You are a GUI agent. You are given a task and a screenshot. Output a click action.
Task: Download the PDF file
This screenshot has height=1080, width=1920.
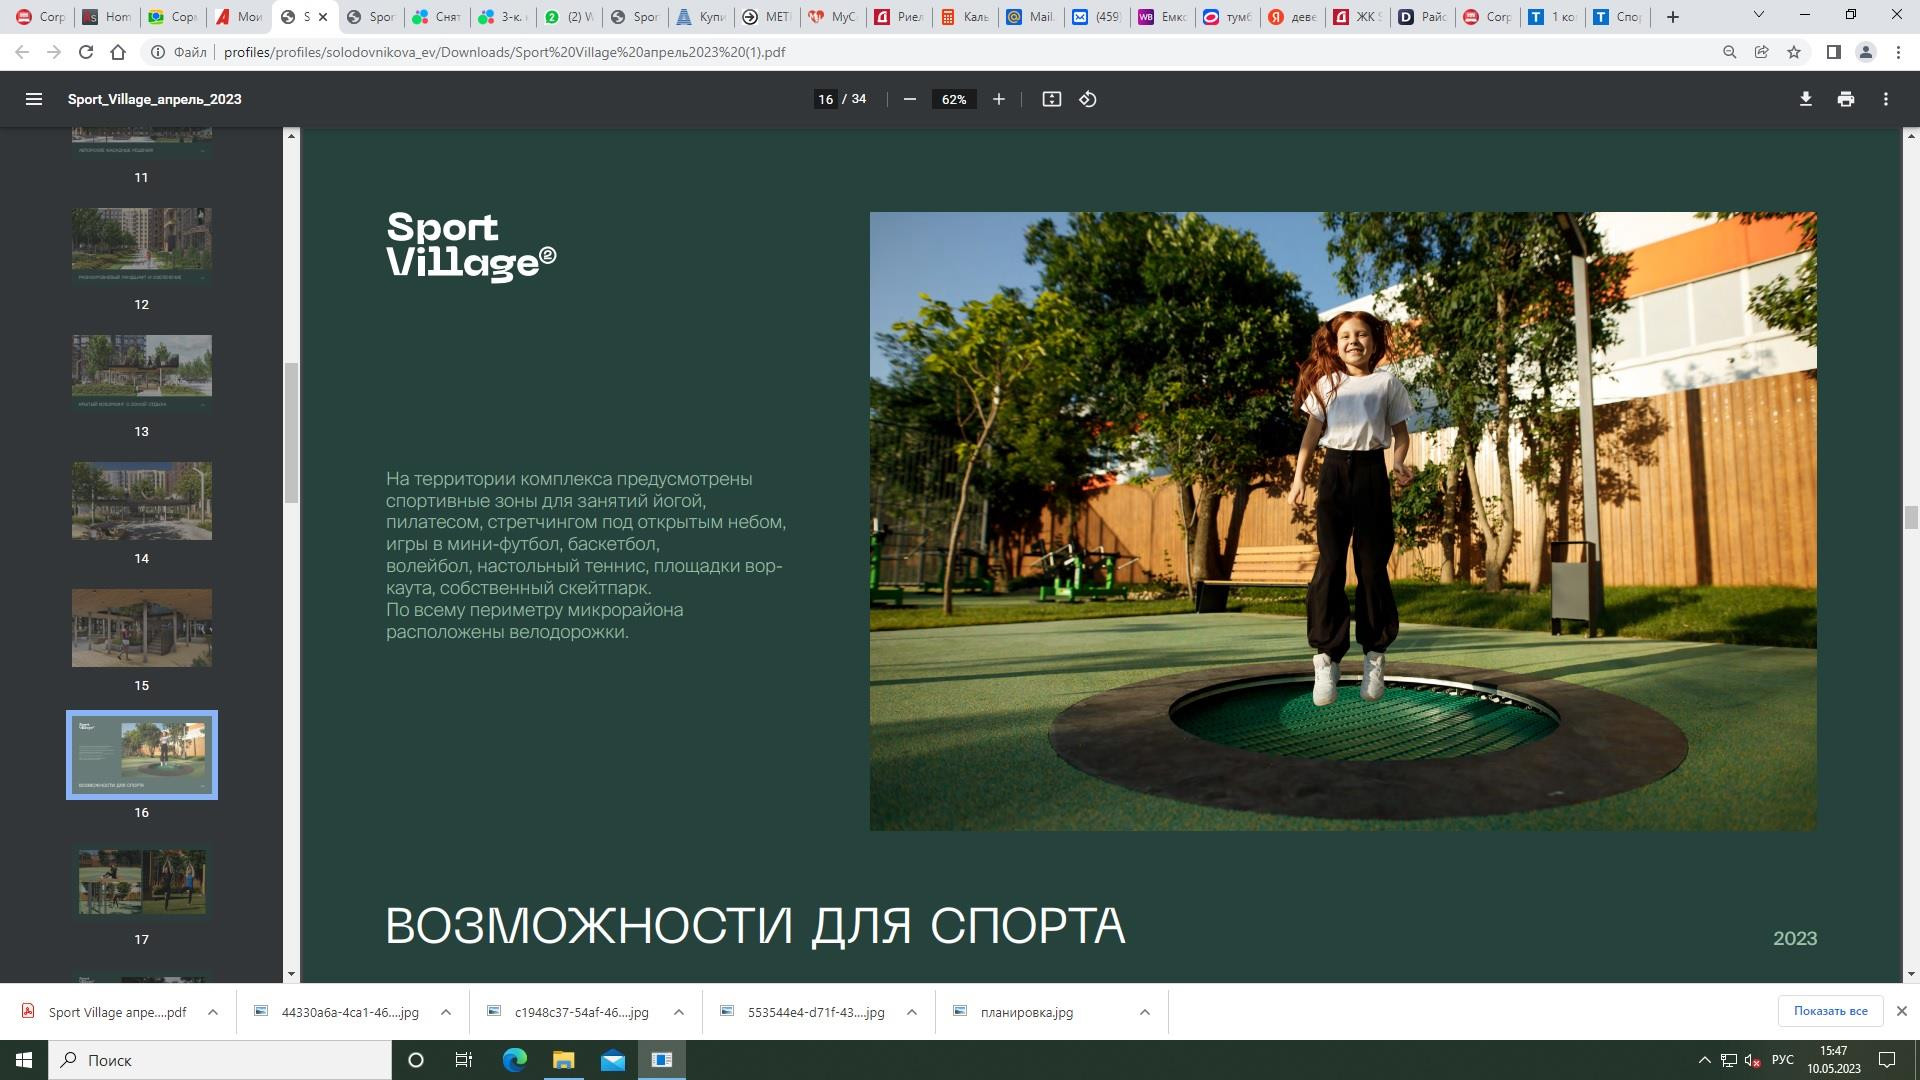click(1805, 99)
